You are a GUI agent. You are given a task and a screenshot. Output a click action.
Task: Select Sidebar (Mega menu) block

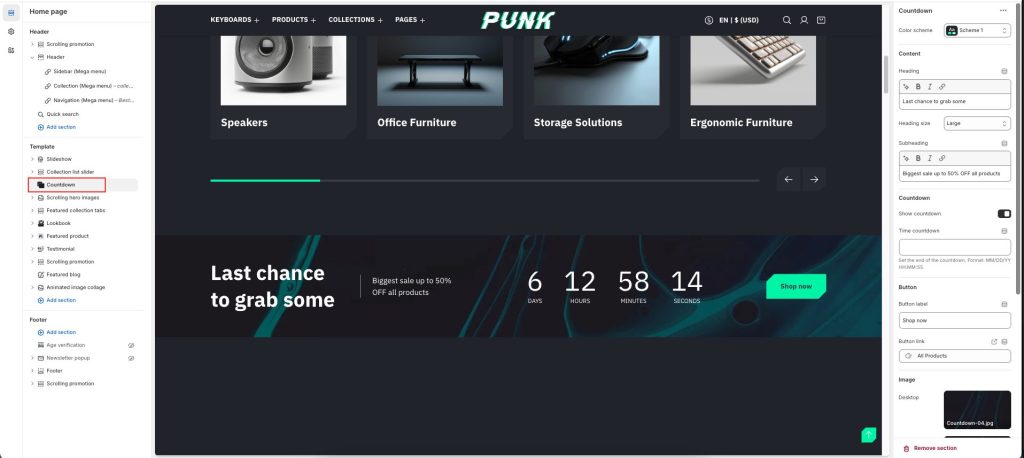80,71
